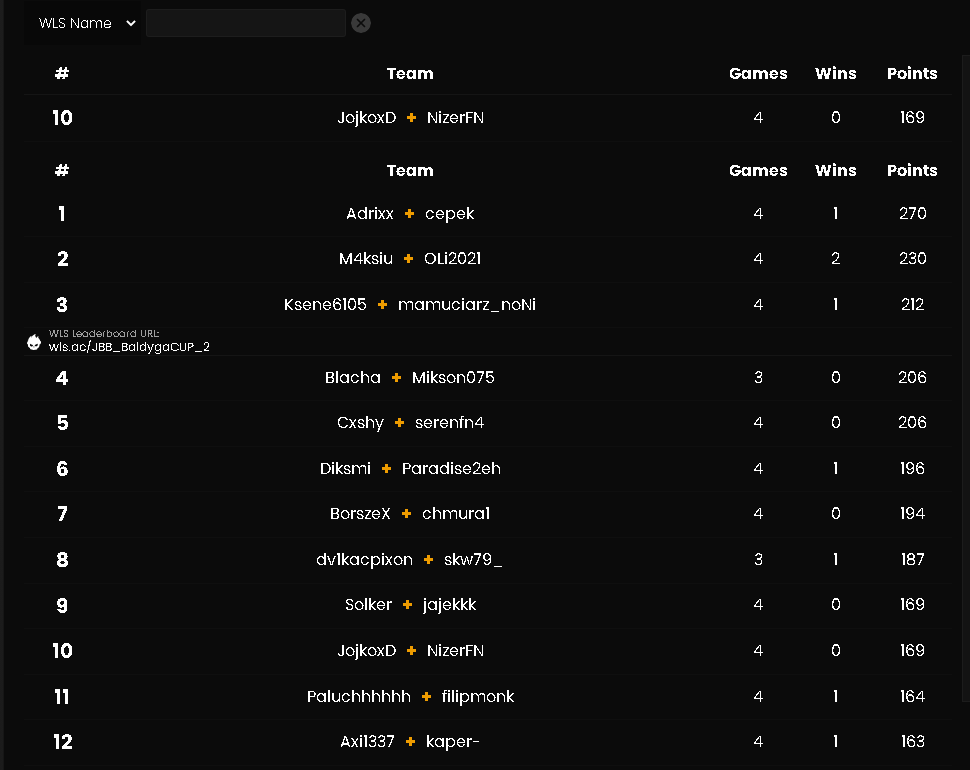Click the Points column header in the top table
This screenshot has height=770, width=970.
912,74
